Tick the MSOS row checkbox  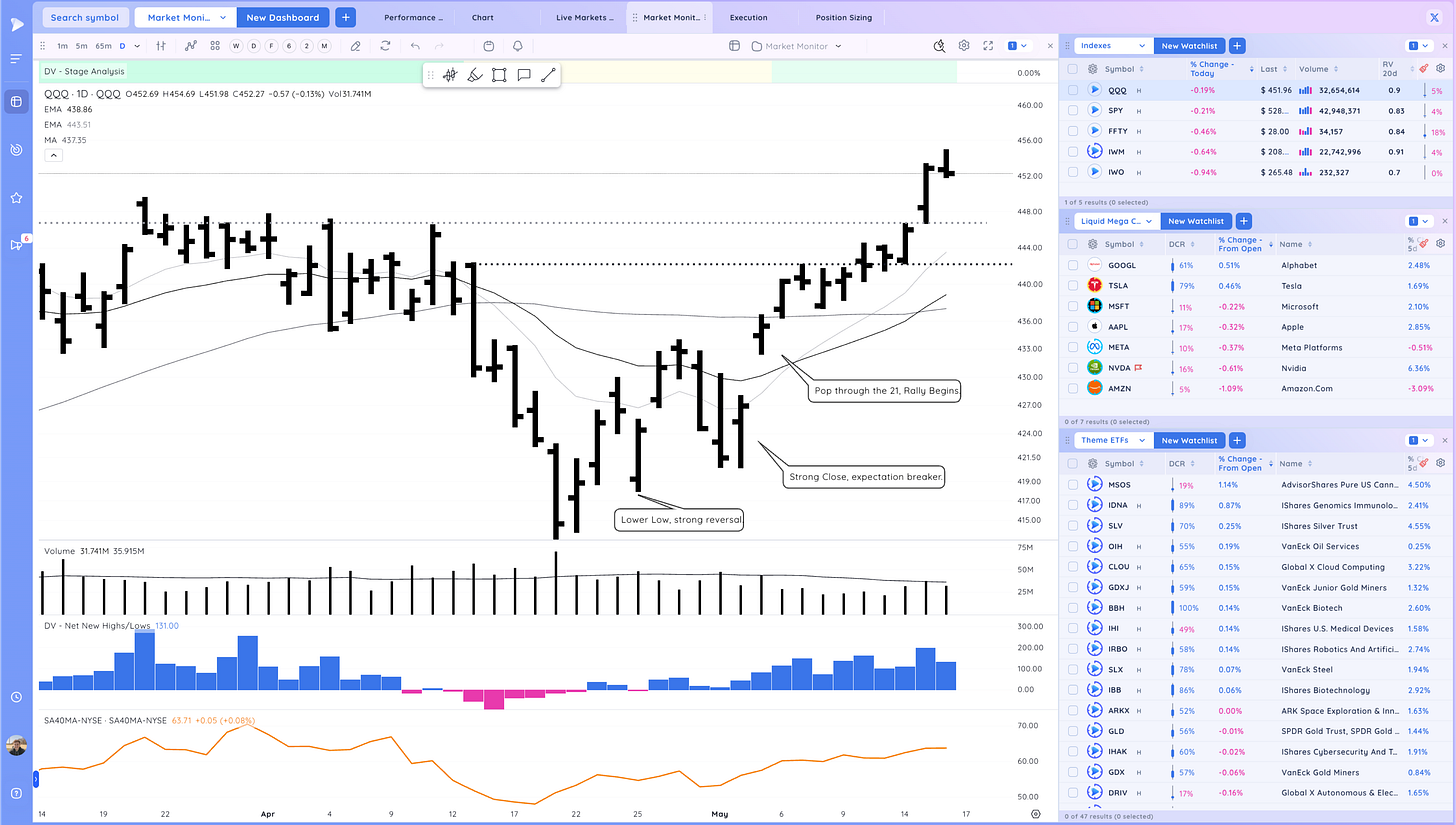1072,484
